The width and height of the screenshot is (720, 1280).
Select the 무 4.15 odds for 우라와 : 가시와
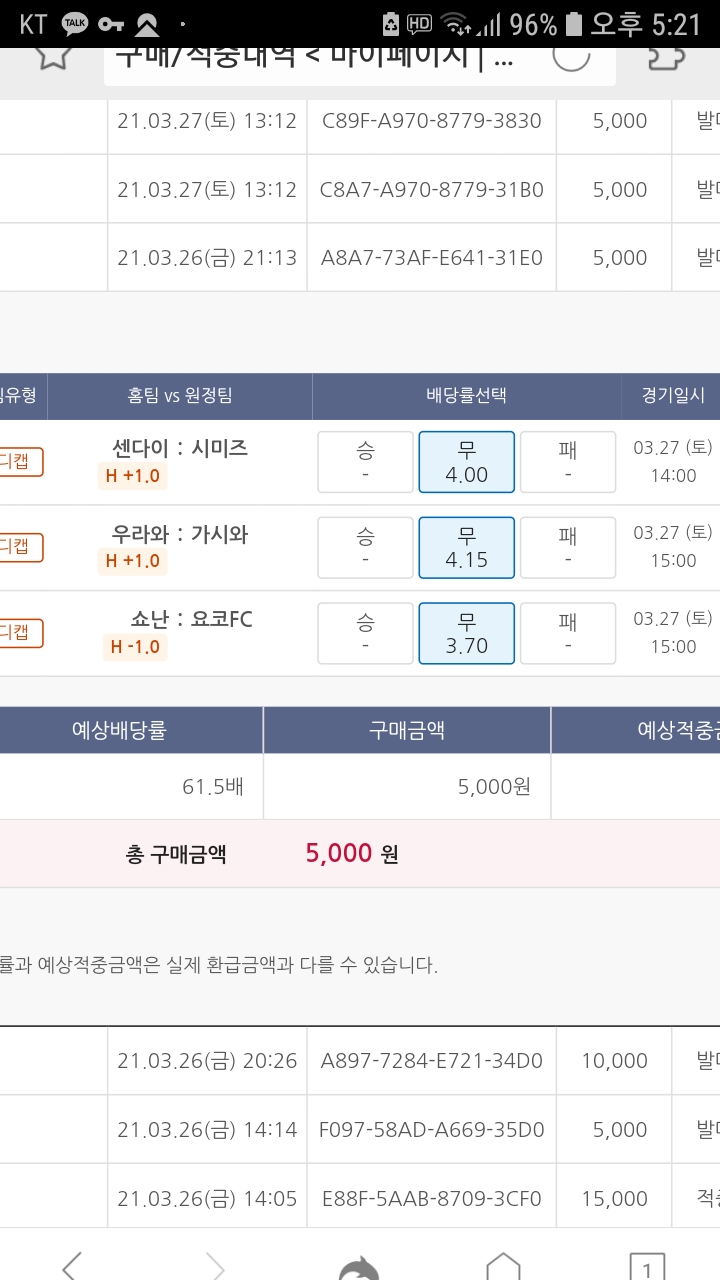click(466, 547)
